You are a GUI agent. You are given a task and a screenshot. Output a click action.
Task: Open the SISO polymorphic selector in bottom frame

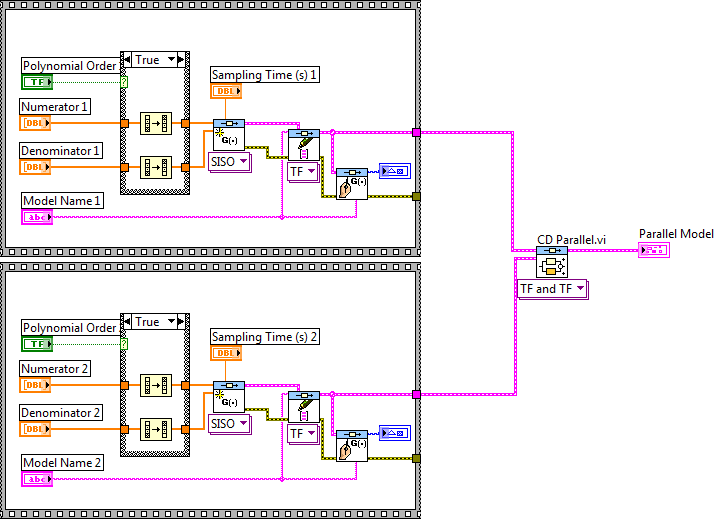[229, 424]
